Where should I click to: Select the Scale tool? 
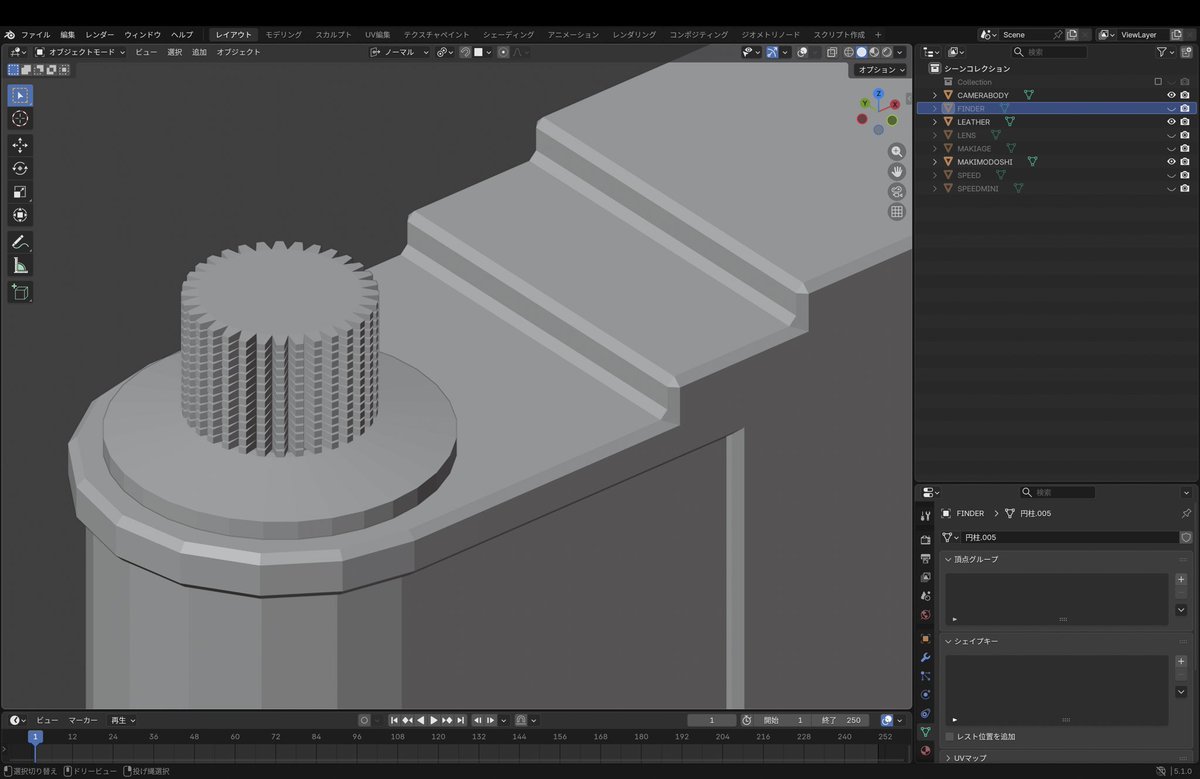click(20, 191)
